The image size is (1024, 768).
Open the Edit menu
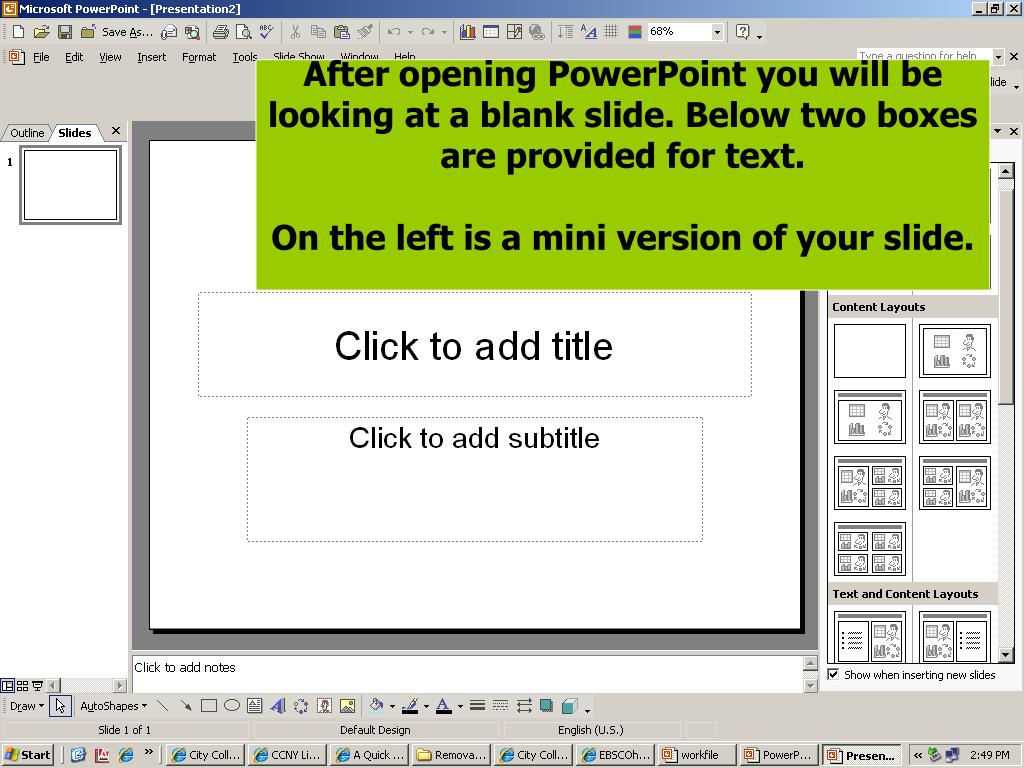(74, 57)
